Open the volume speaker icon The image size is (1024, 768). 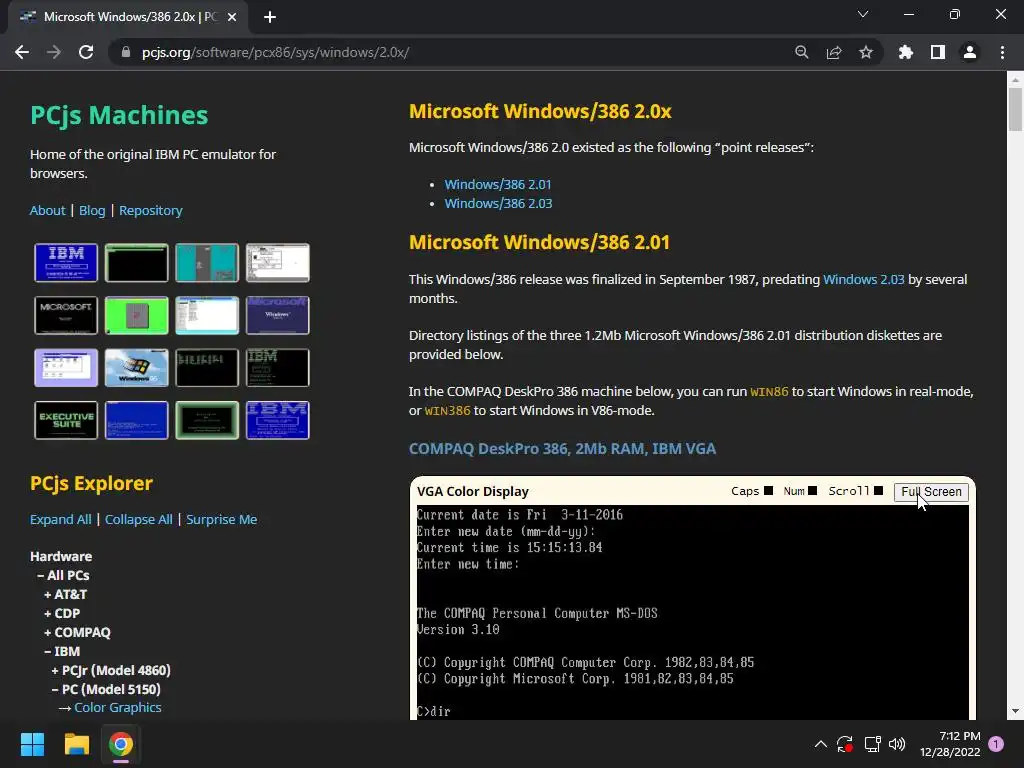(x=897, y=744)
